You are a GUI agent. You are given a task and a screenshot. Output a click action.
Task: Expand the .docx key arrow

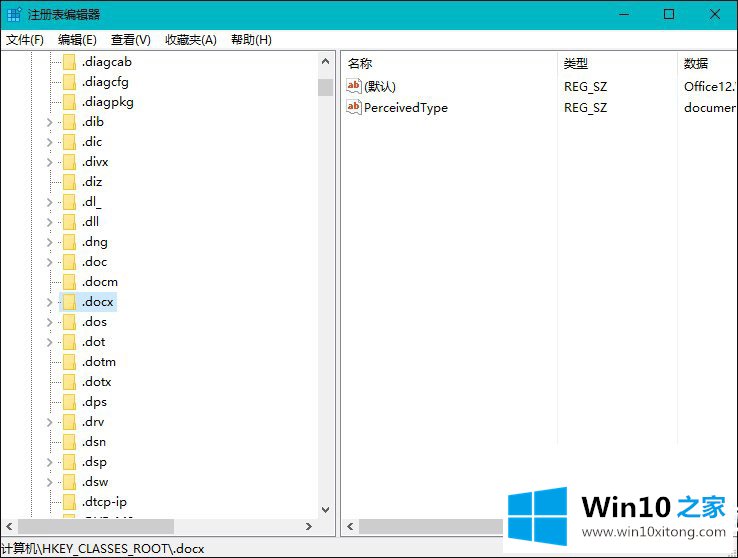point(49,302)
